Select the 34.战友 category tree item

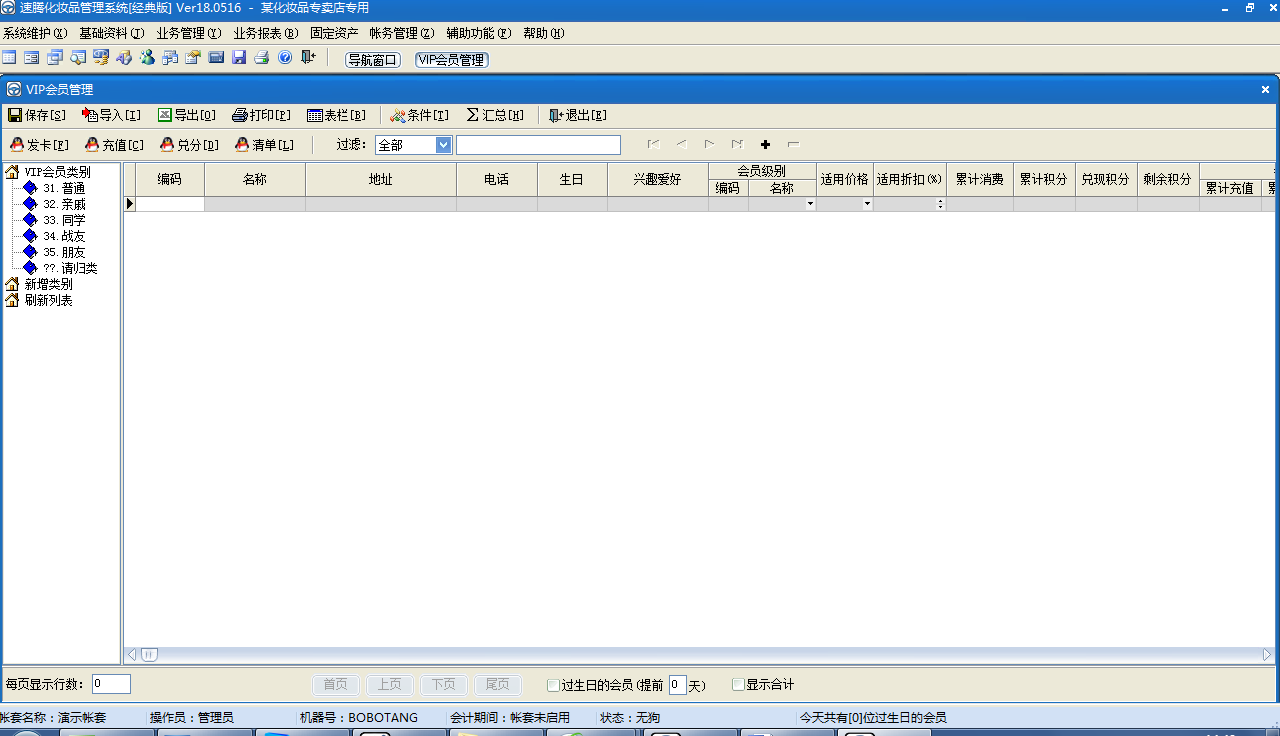click(x=64, y=236)
